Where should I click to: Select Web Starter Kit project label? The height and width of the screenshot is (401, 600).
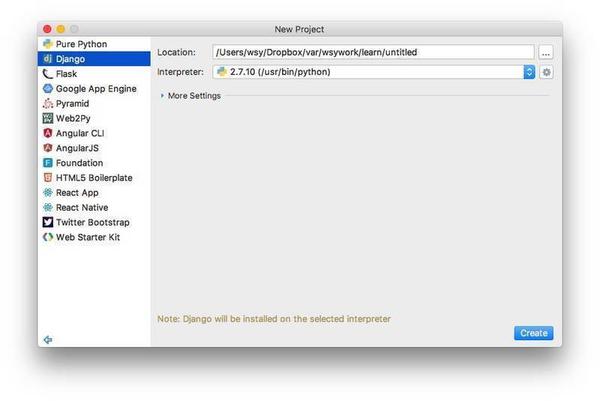click(88, 237)
